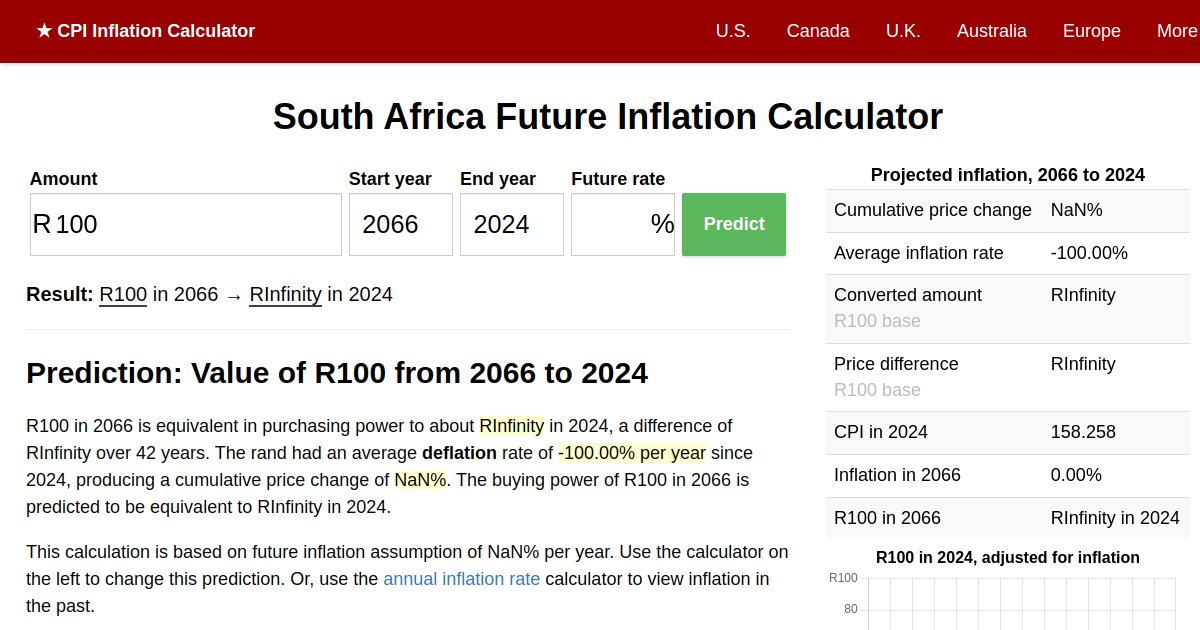Go to the Australia navigation link
1200x630 pixels.
pyautogui.click(x=991, y=31)
